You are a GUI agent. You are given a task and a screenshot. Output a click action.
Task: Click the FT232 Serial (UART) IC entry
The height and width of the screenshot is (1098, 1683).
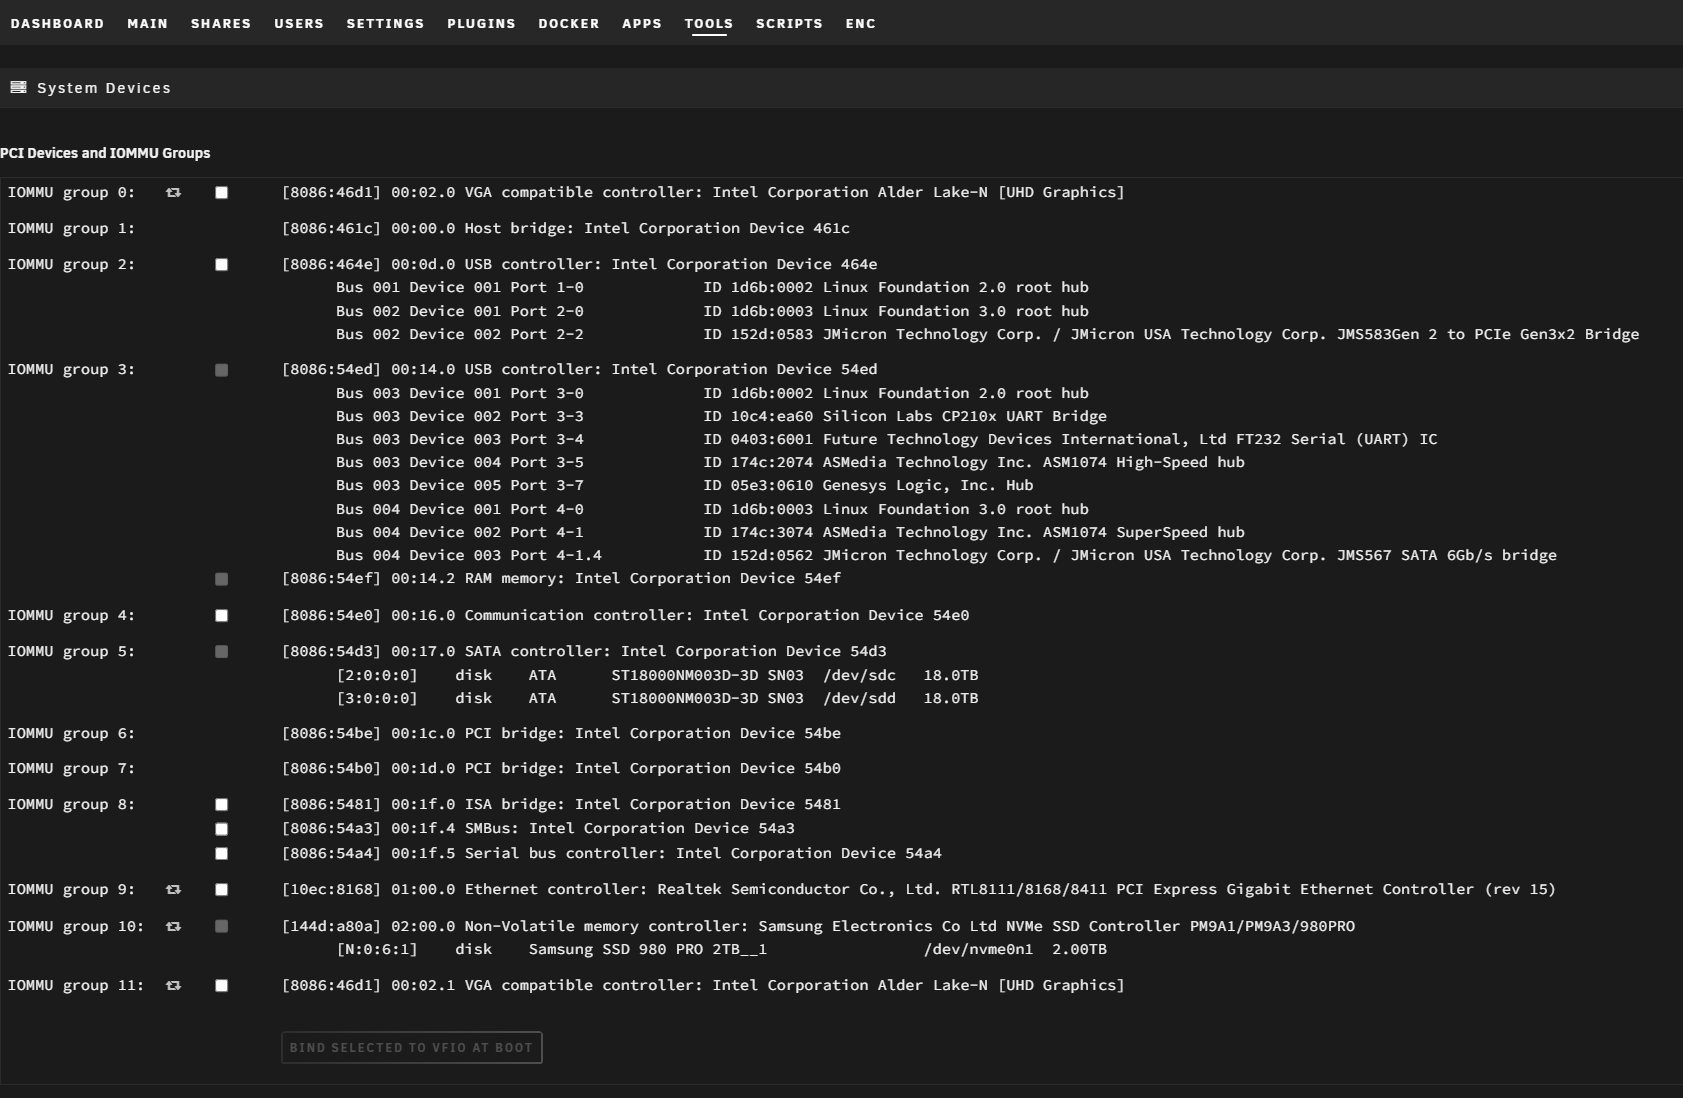point(886,440)
